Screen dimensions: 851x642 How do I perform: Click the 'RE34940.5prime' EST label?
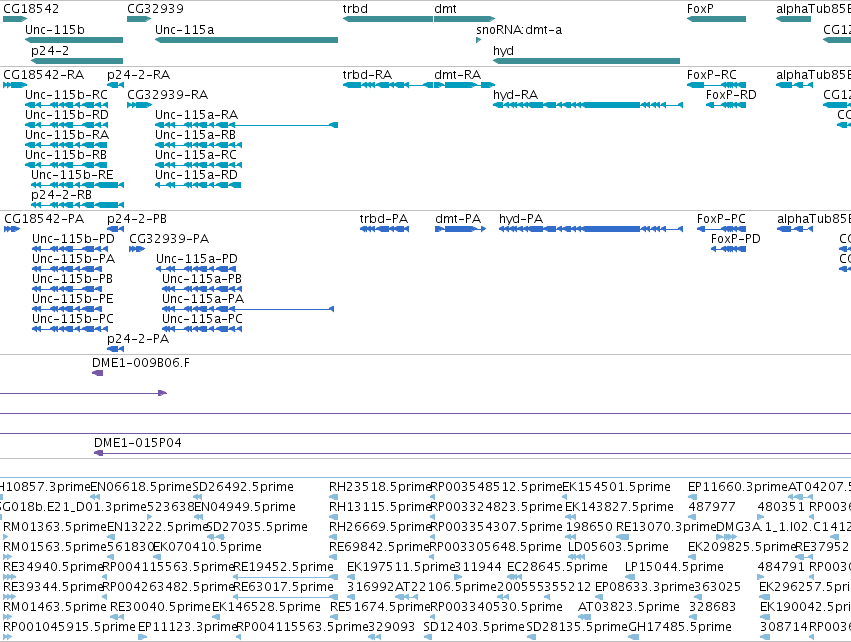point(53,567)
